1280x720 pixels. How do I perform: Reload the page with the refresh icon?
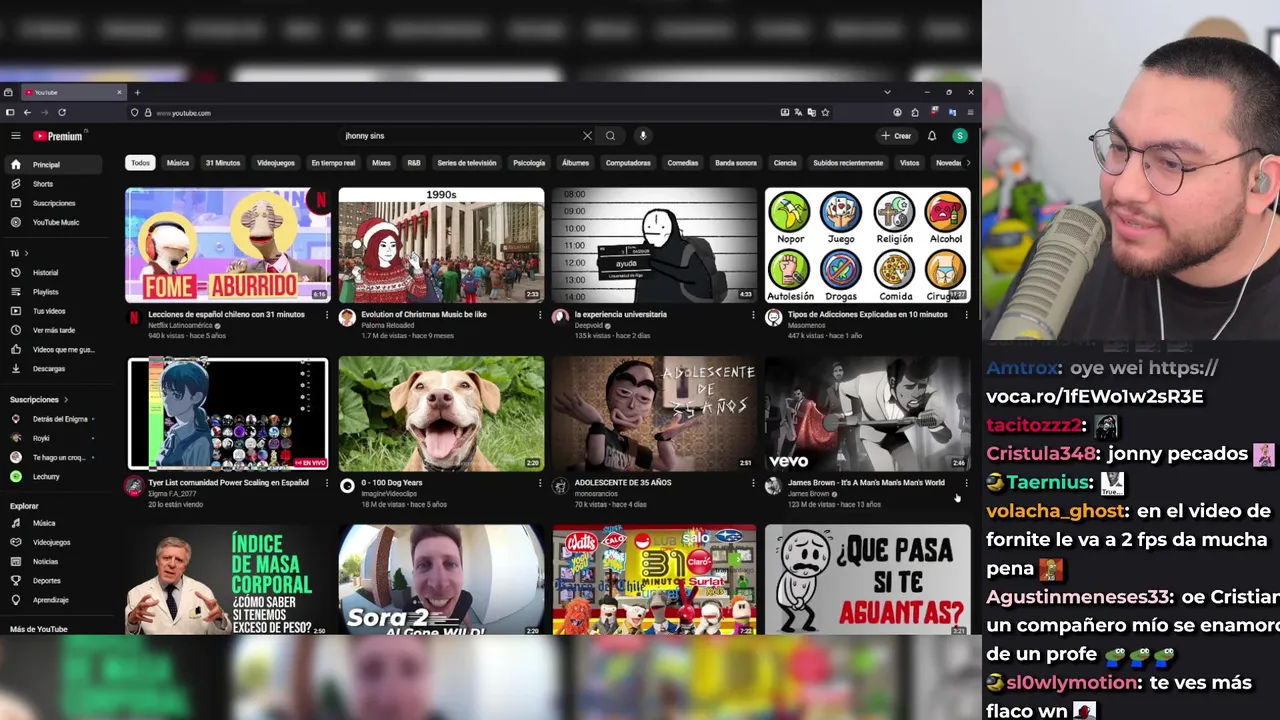point(62,113)
